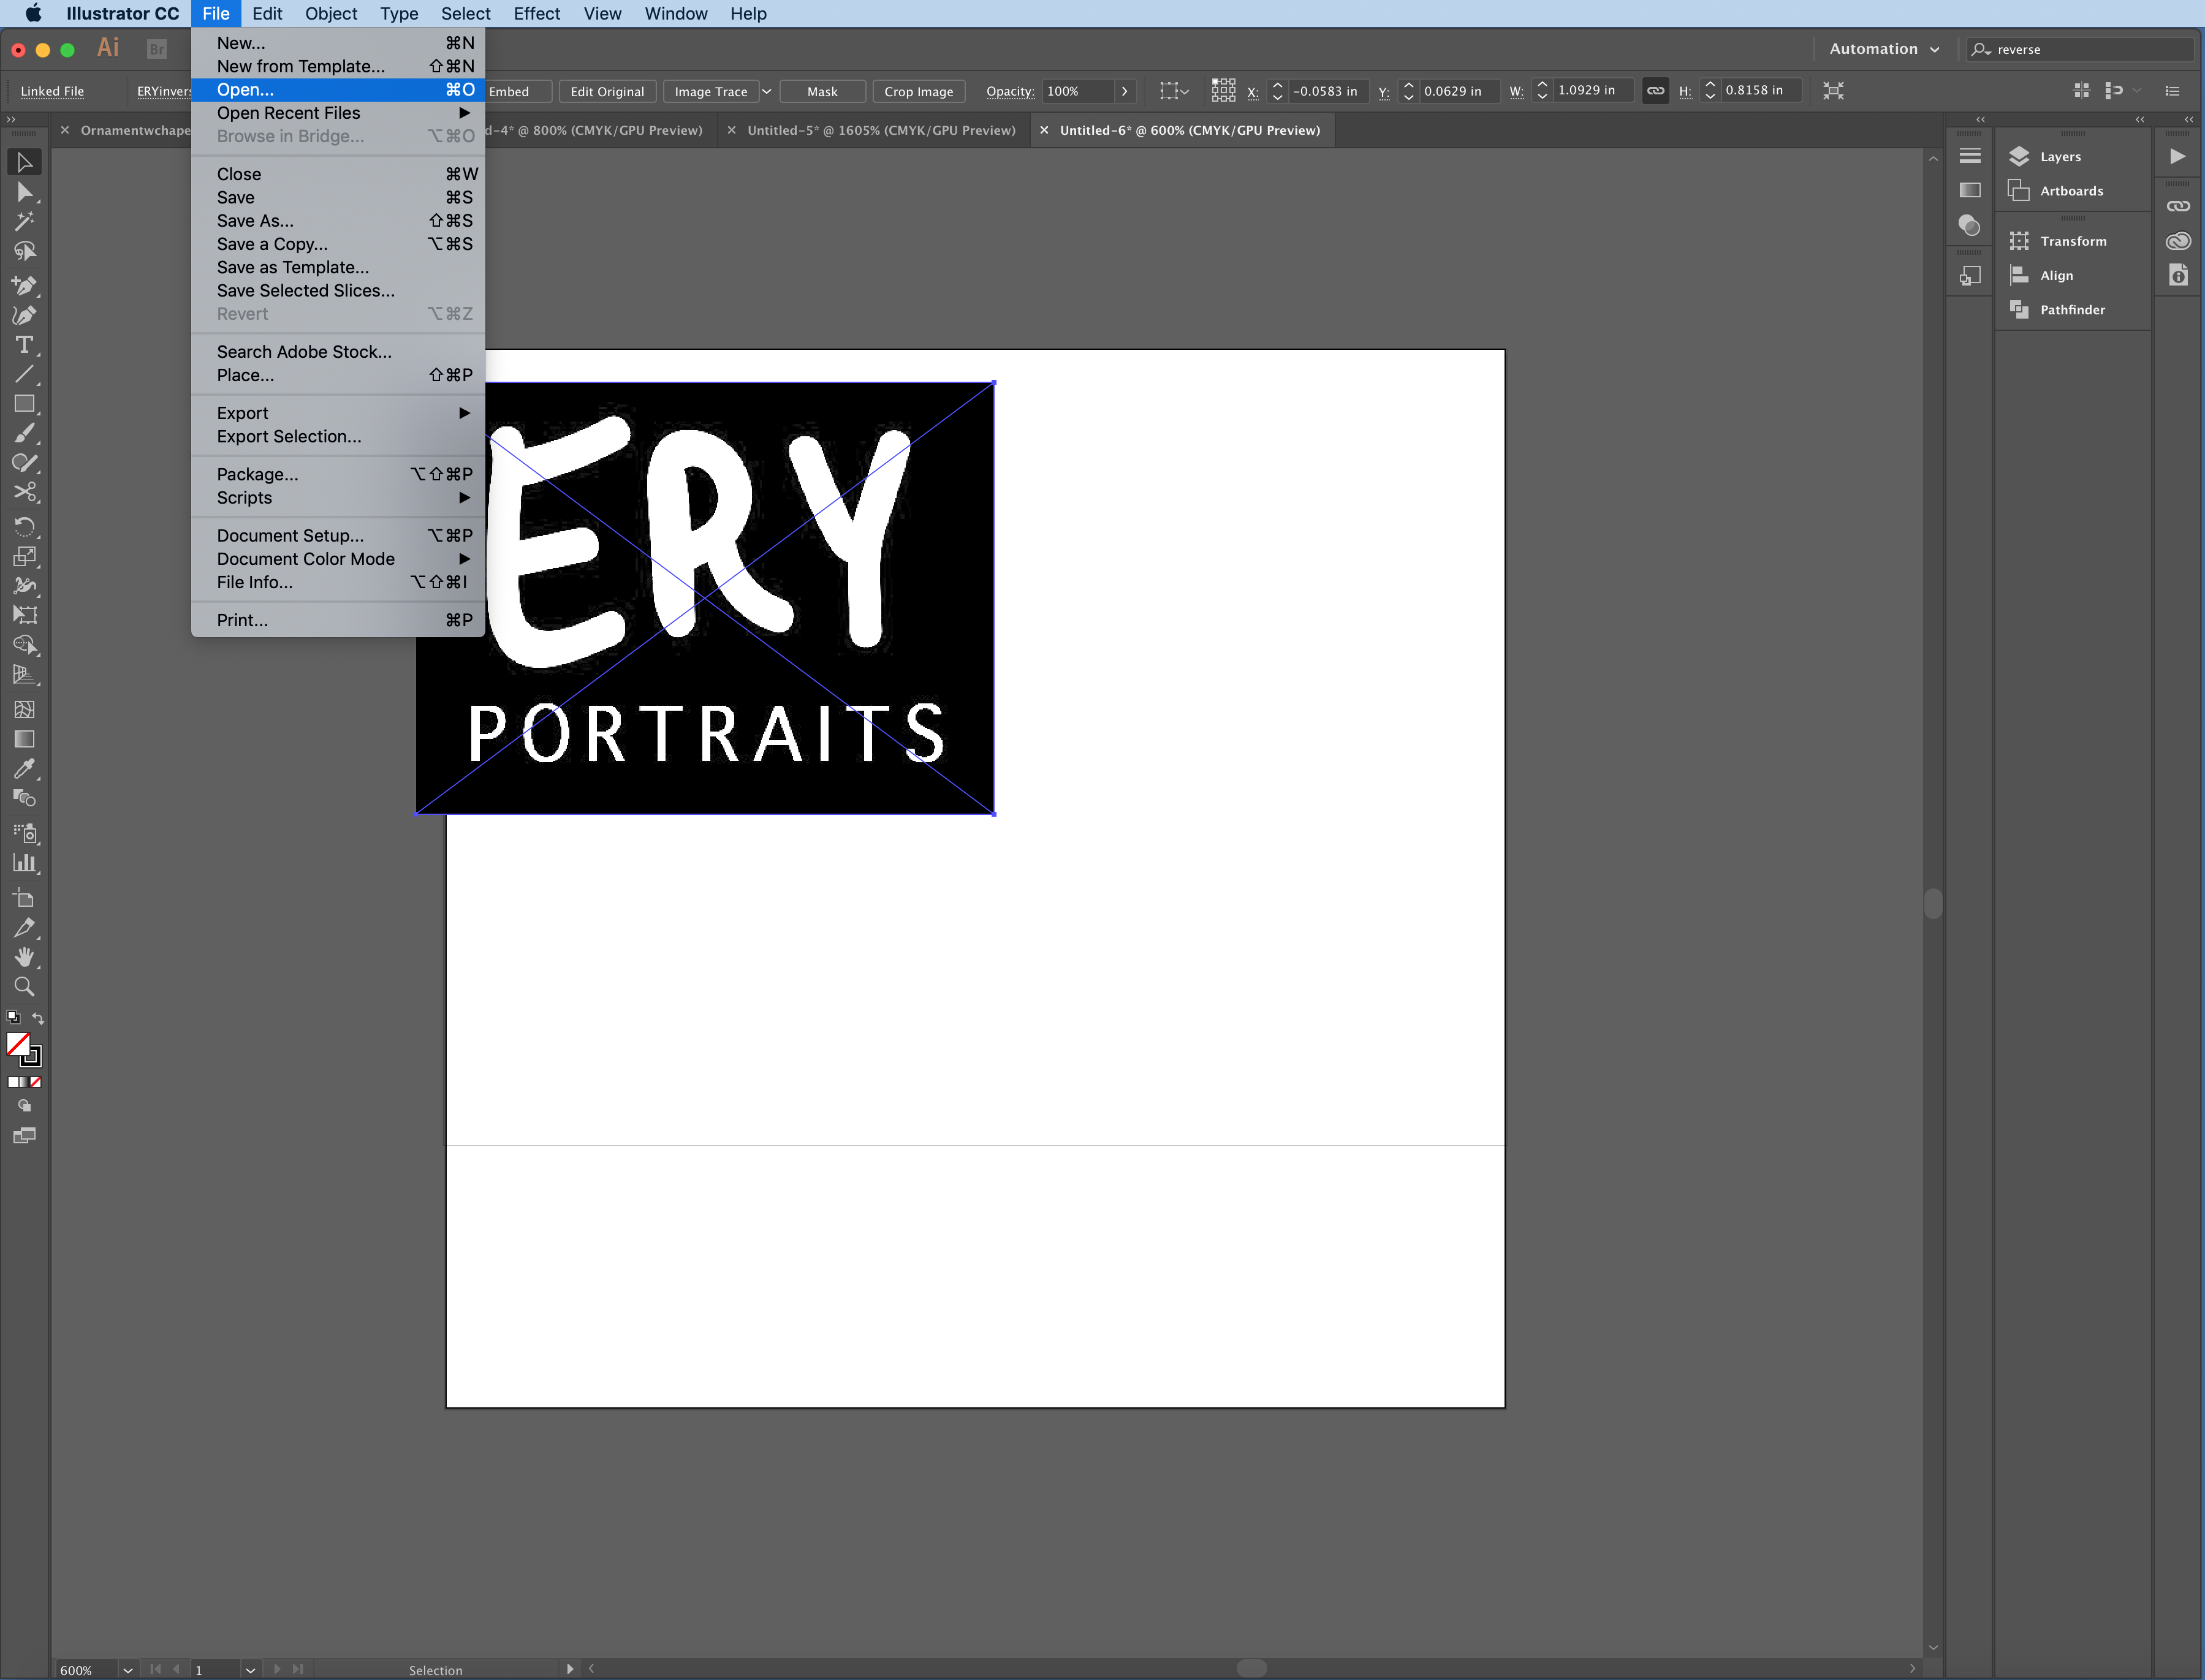Screen dimensions: 2205x1680
Task: Select the Paintbrush tool
Action: (x=24, y=433)
